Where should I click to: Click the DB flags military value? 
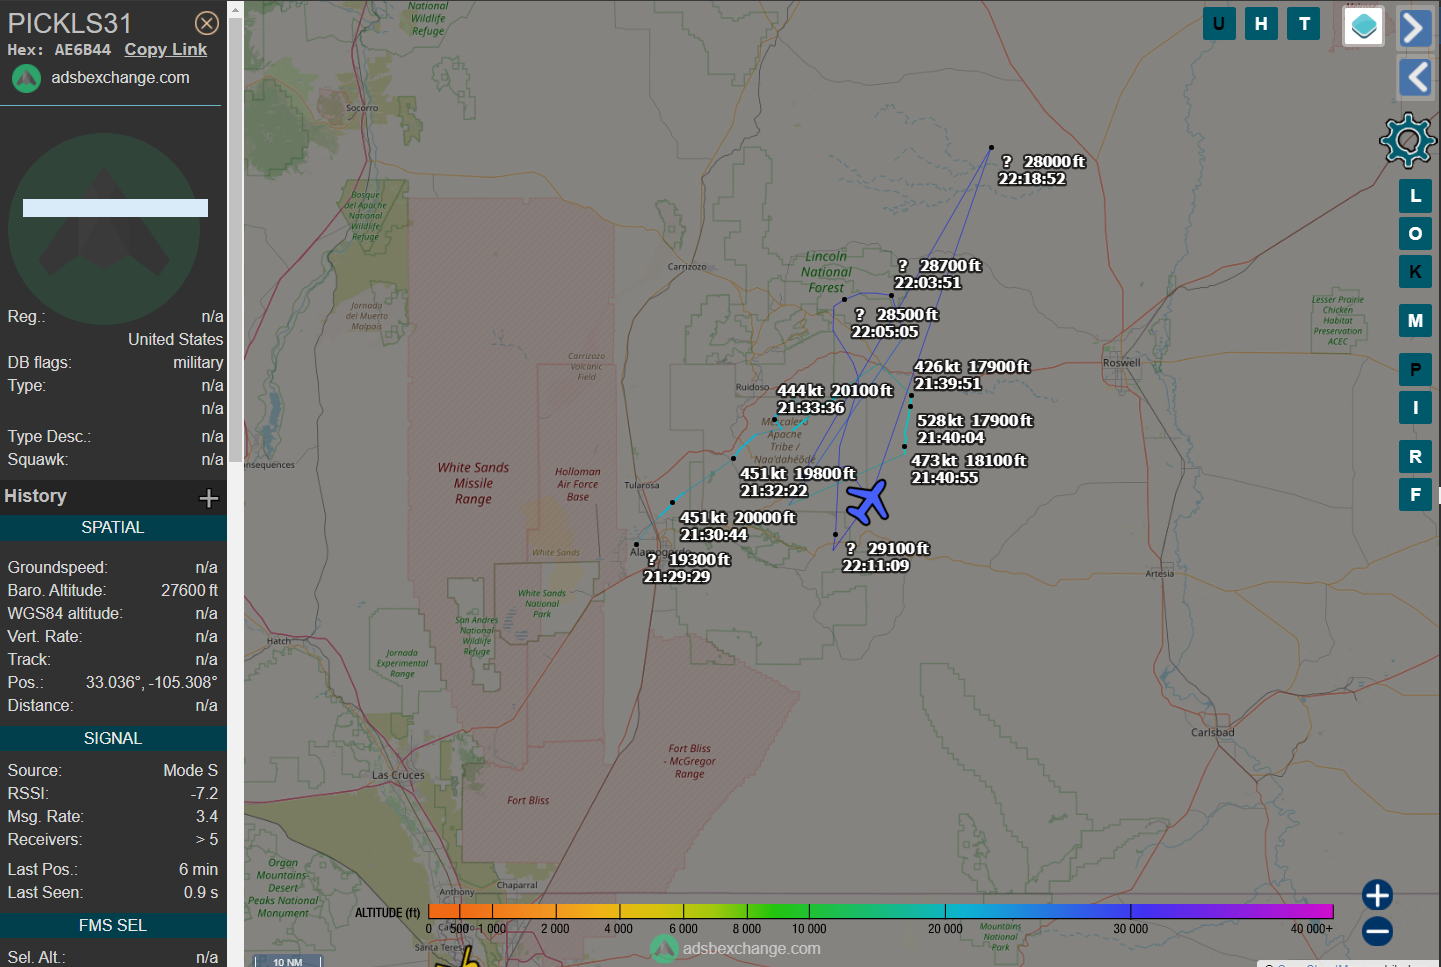tap(198, 363)
